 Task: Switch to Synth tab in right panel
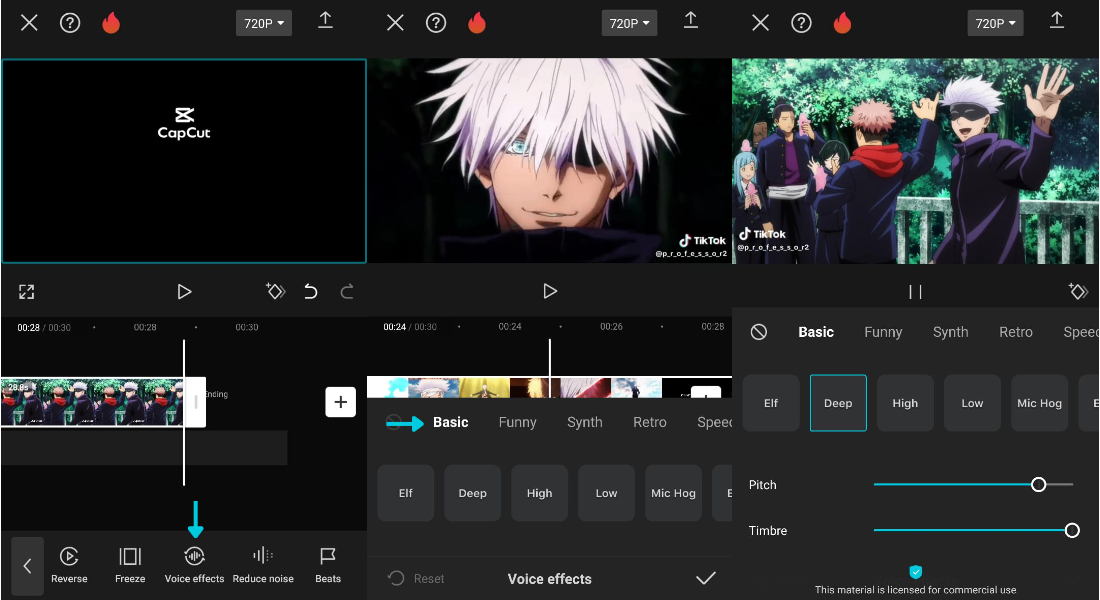[951, 332]
